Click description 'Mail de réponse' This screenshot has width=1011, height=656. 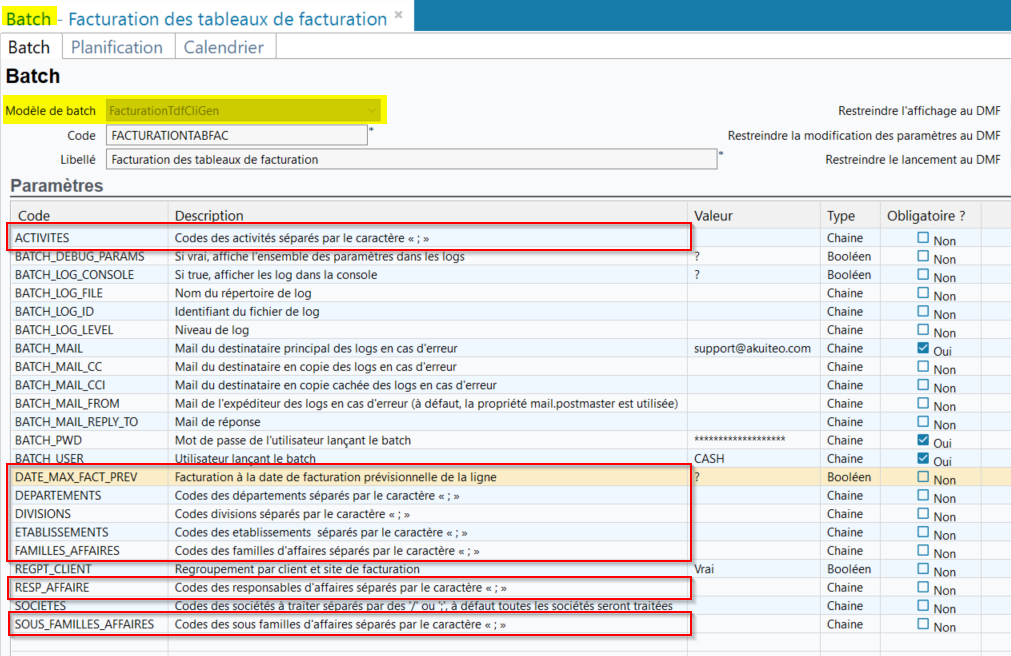tap(217, 422)
